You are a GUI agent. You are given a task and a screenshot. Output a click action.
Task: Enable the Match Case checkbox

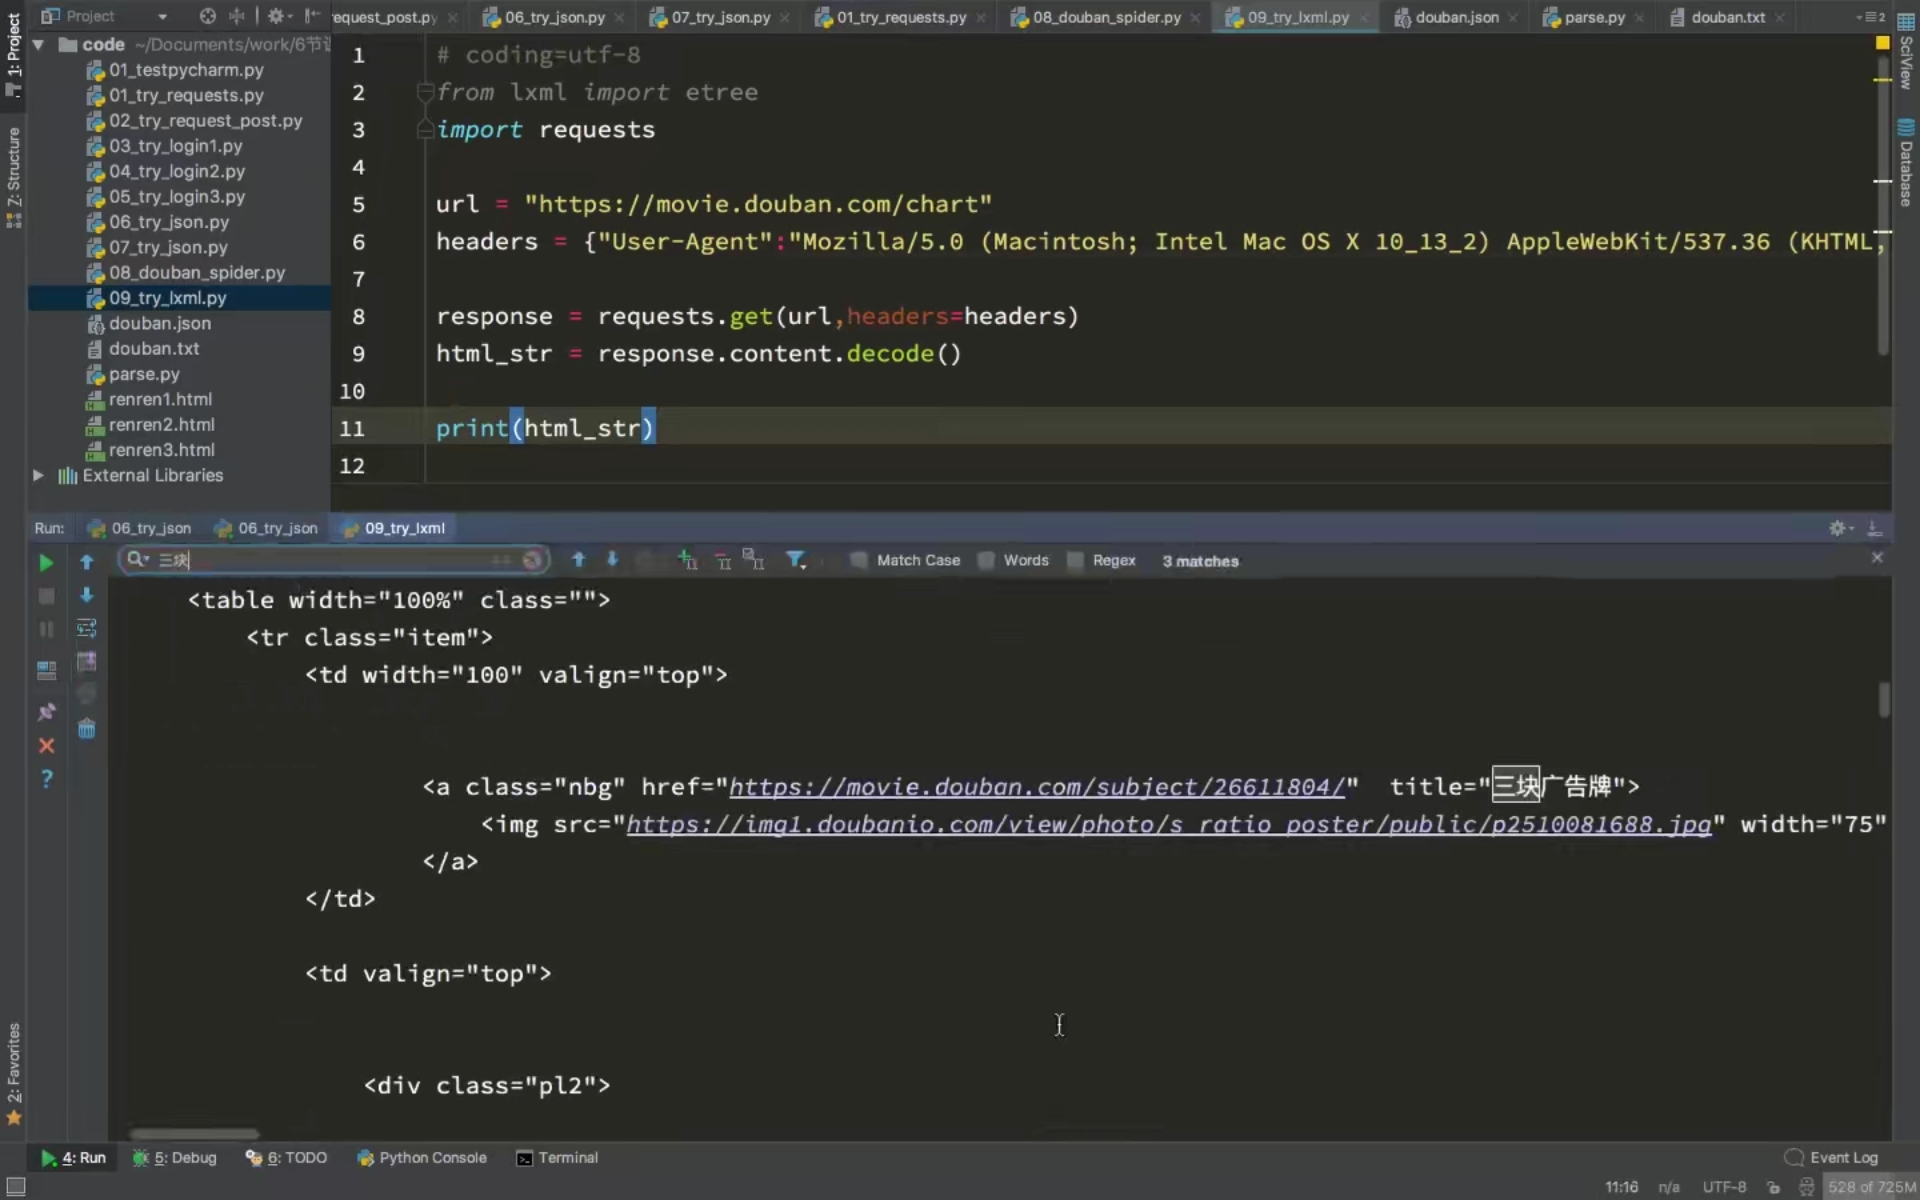[859, 560]
